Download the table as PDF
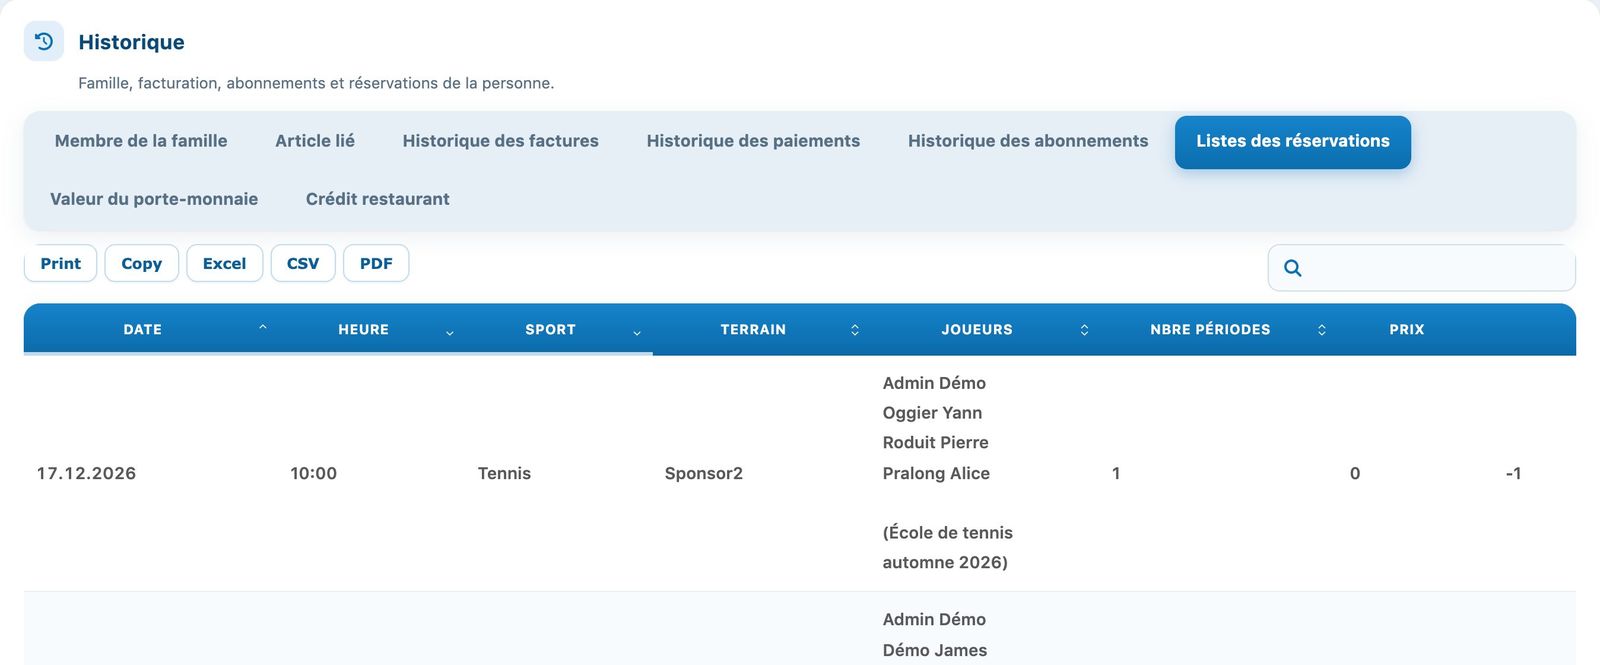Screen dimensions: 1600x665 pos(376,263)
